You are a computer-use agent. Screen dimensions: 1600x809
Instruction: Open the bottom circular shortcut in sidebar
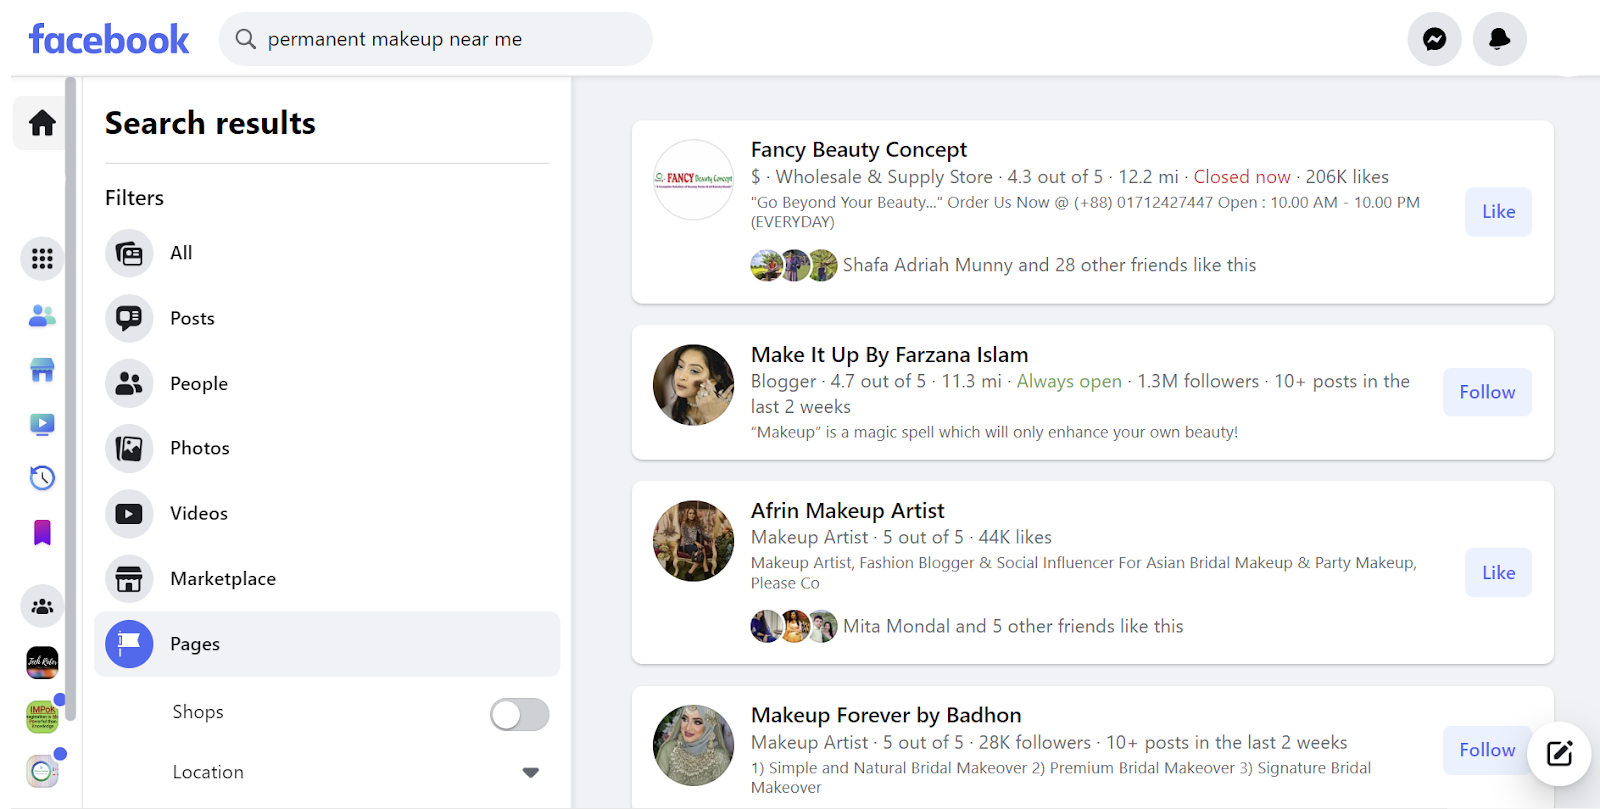coord(42,771)
